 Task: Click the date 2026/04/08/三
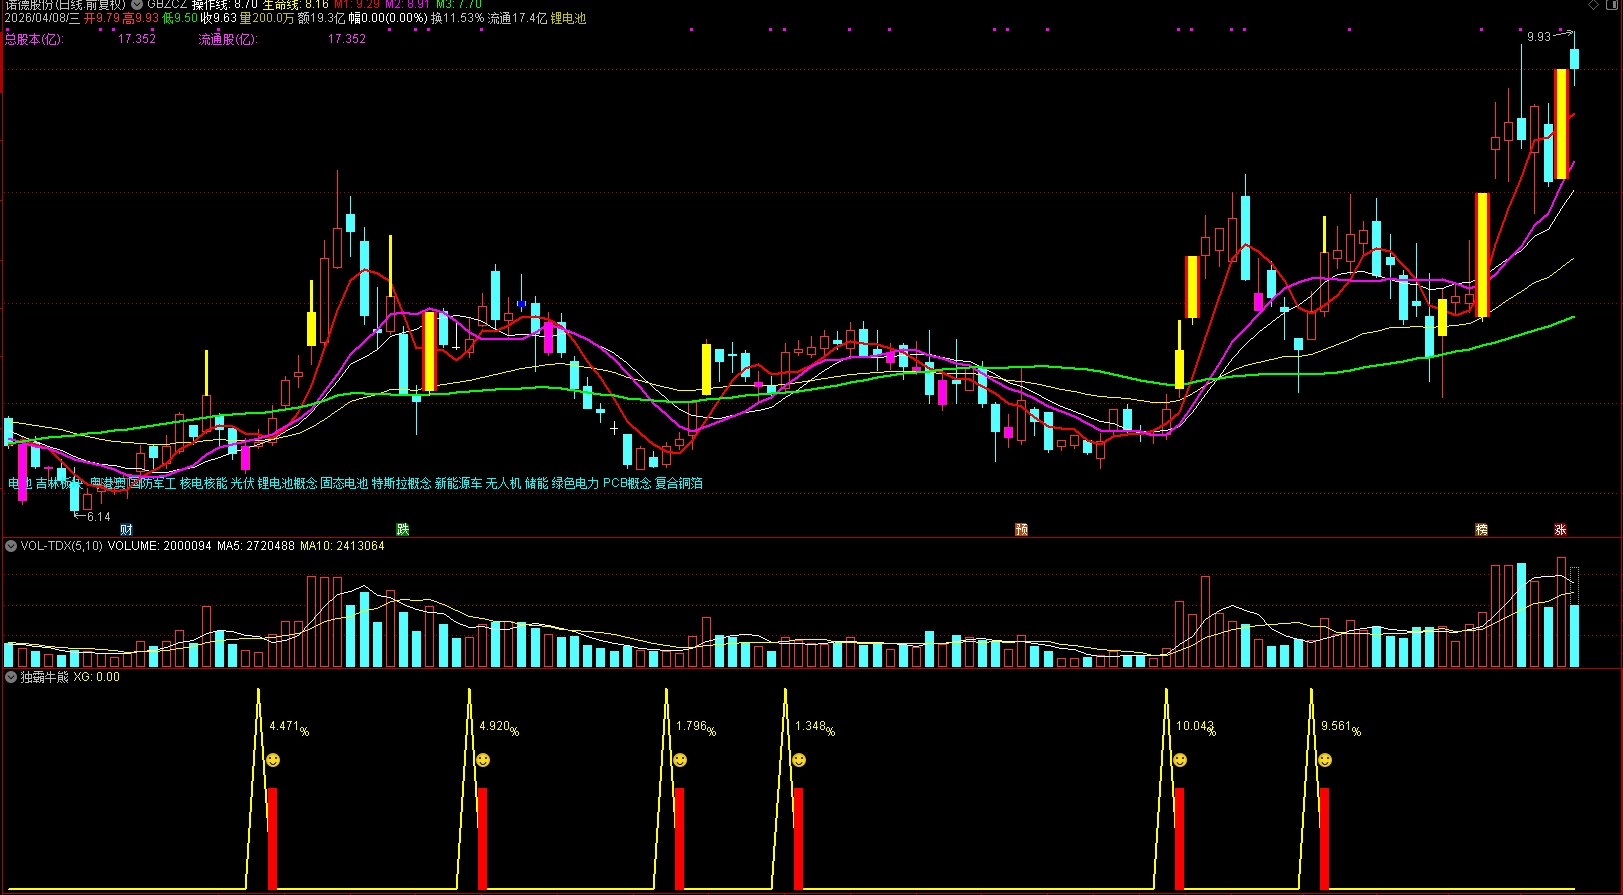pos(42,18)
